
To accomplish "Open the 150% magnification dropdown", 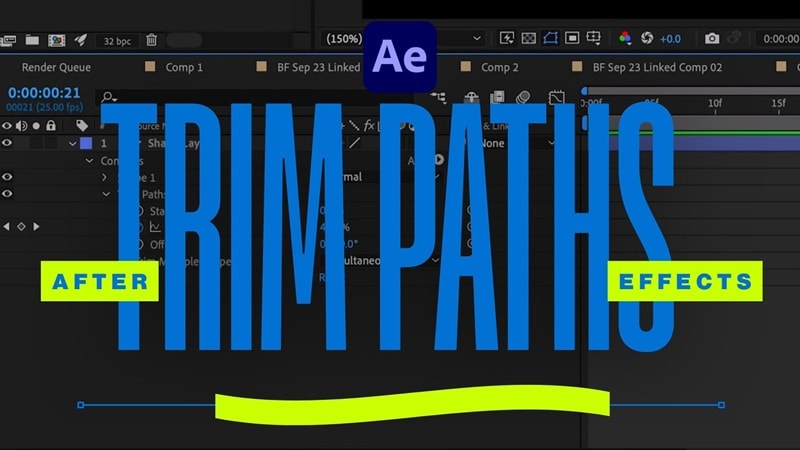I will pyautogui.click(x=343, y=39).
